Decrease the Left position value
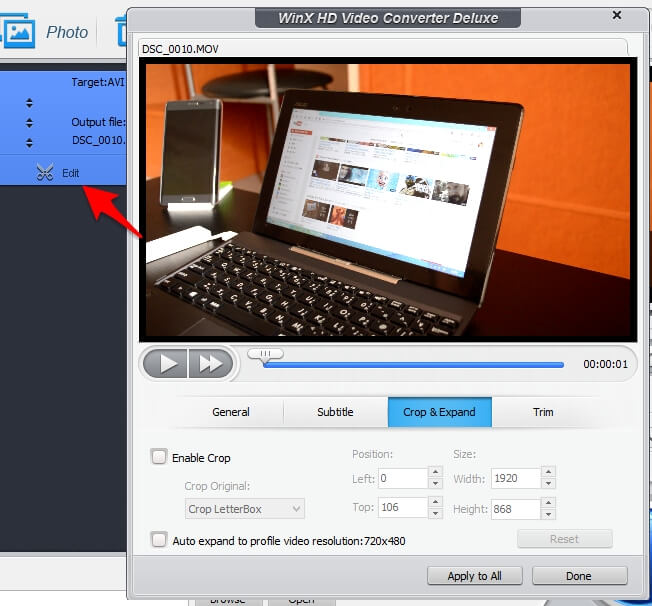Viewport: 652px width, 606px height. point(435,483)
